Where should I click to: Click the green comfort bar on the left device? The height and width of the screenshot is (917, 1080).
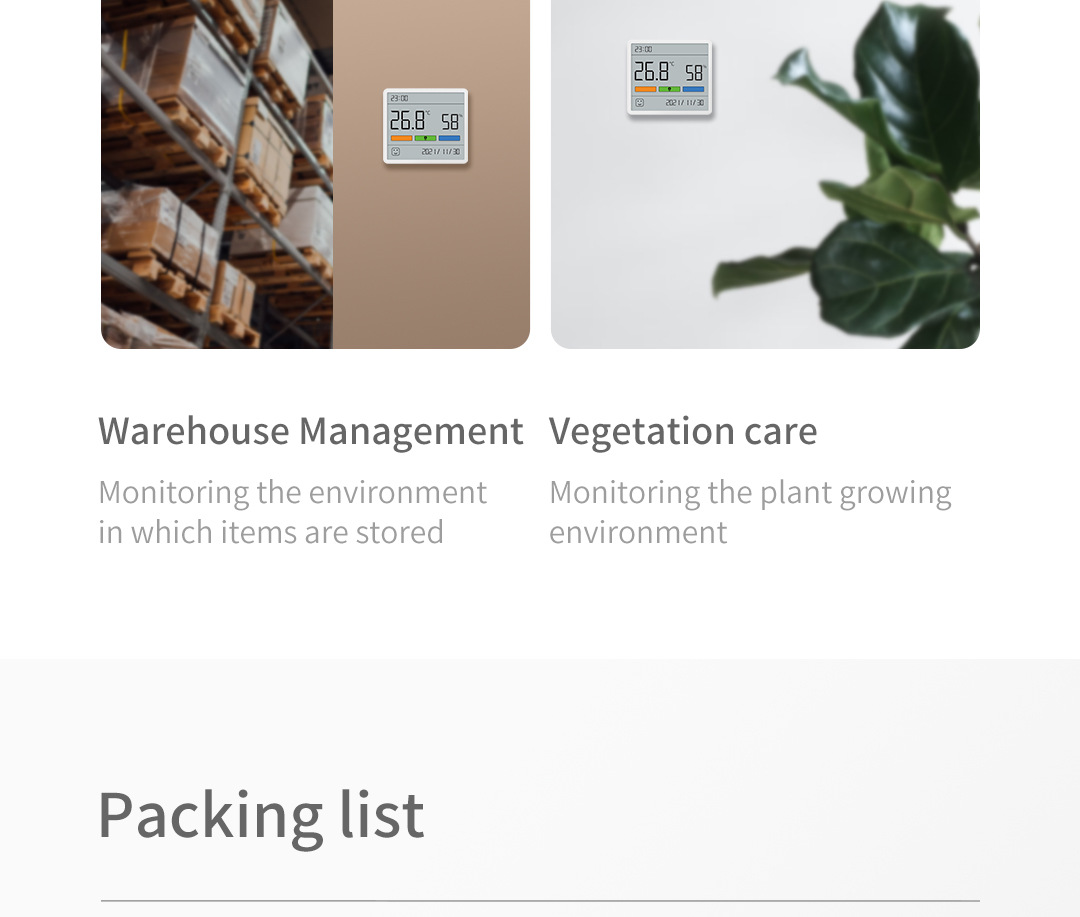point(426,138)
